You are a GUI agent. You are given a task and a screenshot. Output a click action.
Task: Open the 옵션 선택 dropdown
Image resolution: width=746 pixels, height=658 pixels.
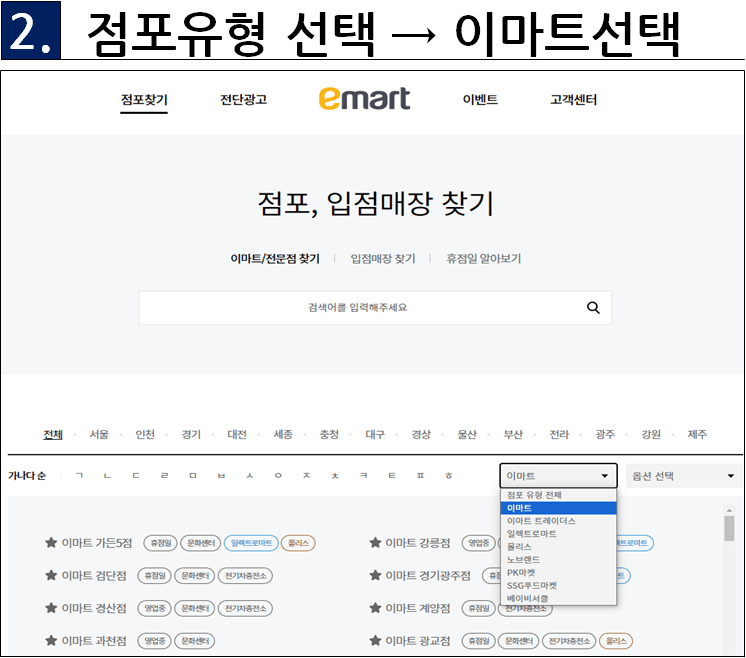tap(683, 476)
